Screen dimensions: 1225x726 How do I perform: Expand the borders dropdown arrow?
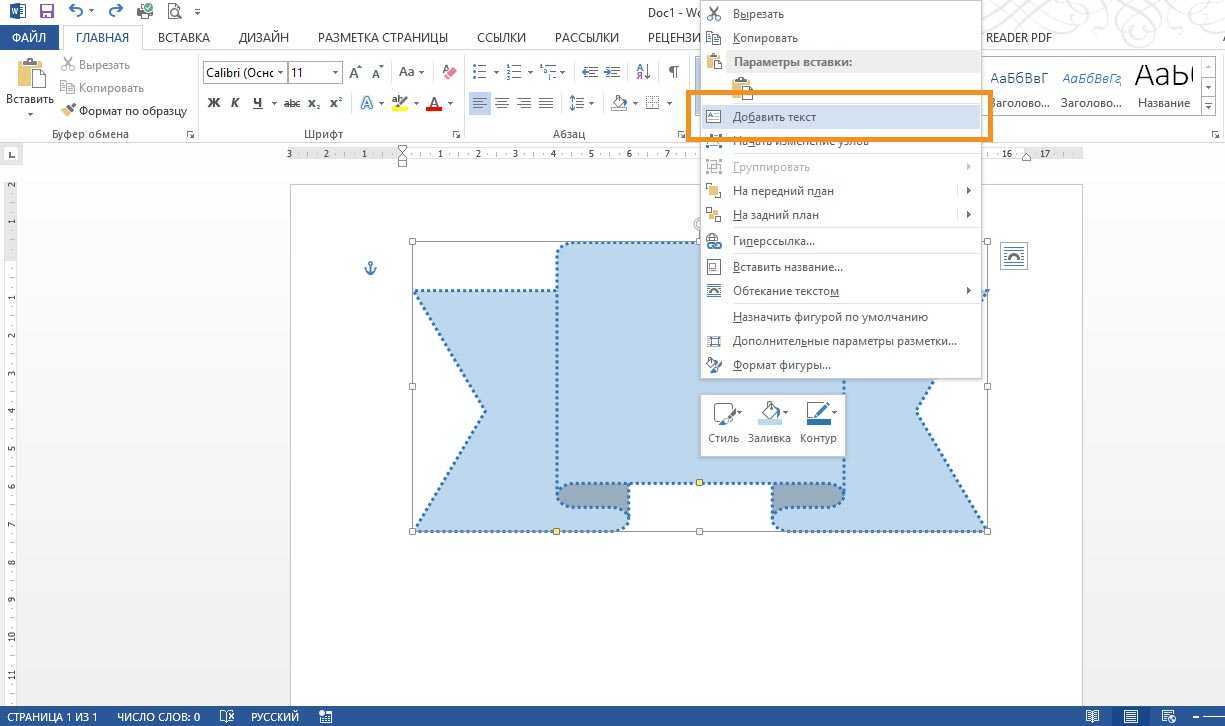coord(670,103)
